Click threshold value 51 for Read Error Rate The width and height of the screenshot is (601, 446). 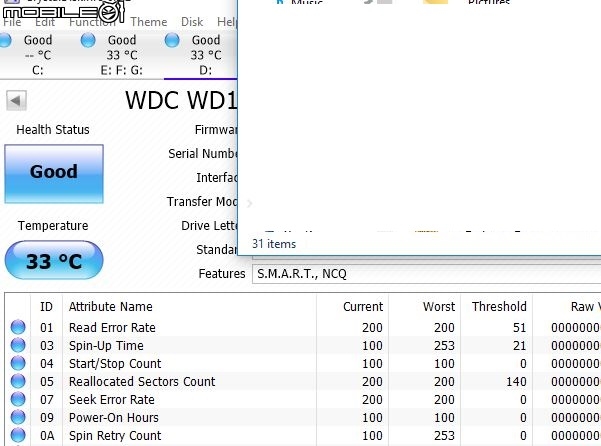[519, 328]
